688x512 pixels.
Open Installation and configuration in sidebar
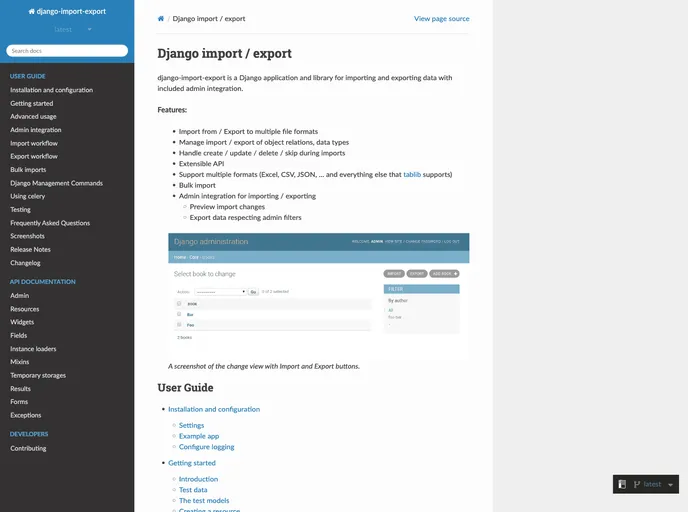tap(51, 90)
